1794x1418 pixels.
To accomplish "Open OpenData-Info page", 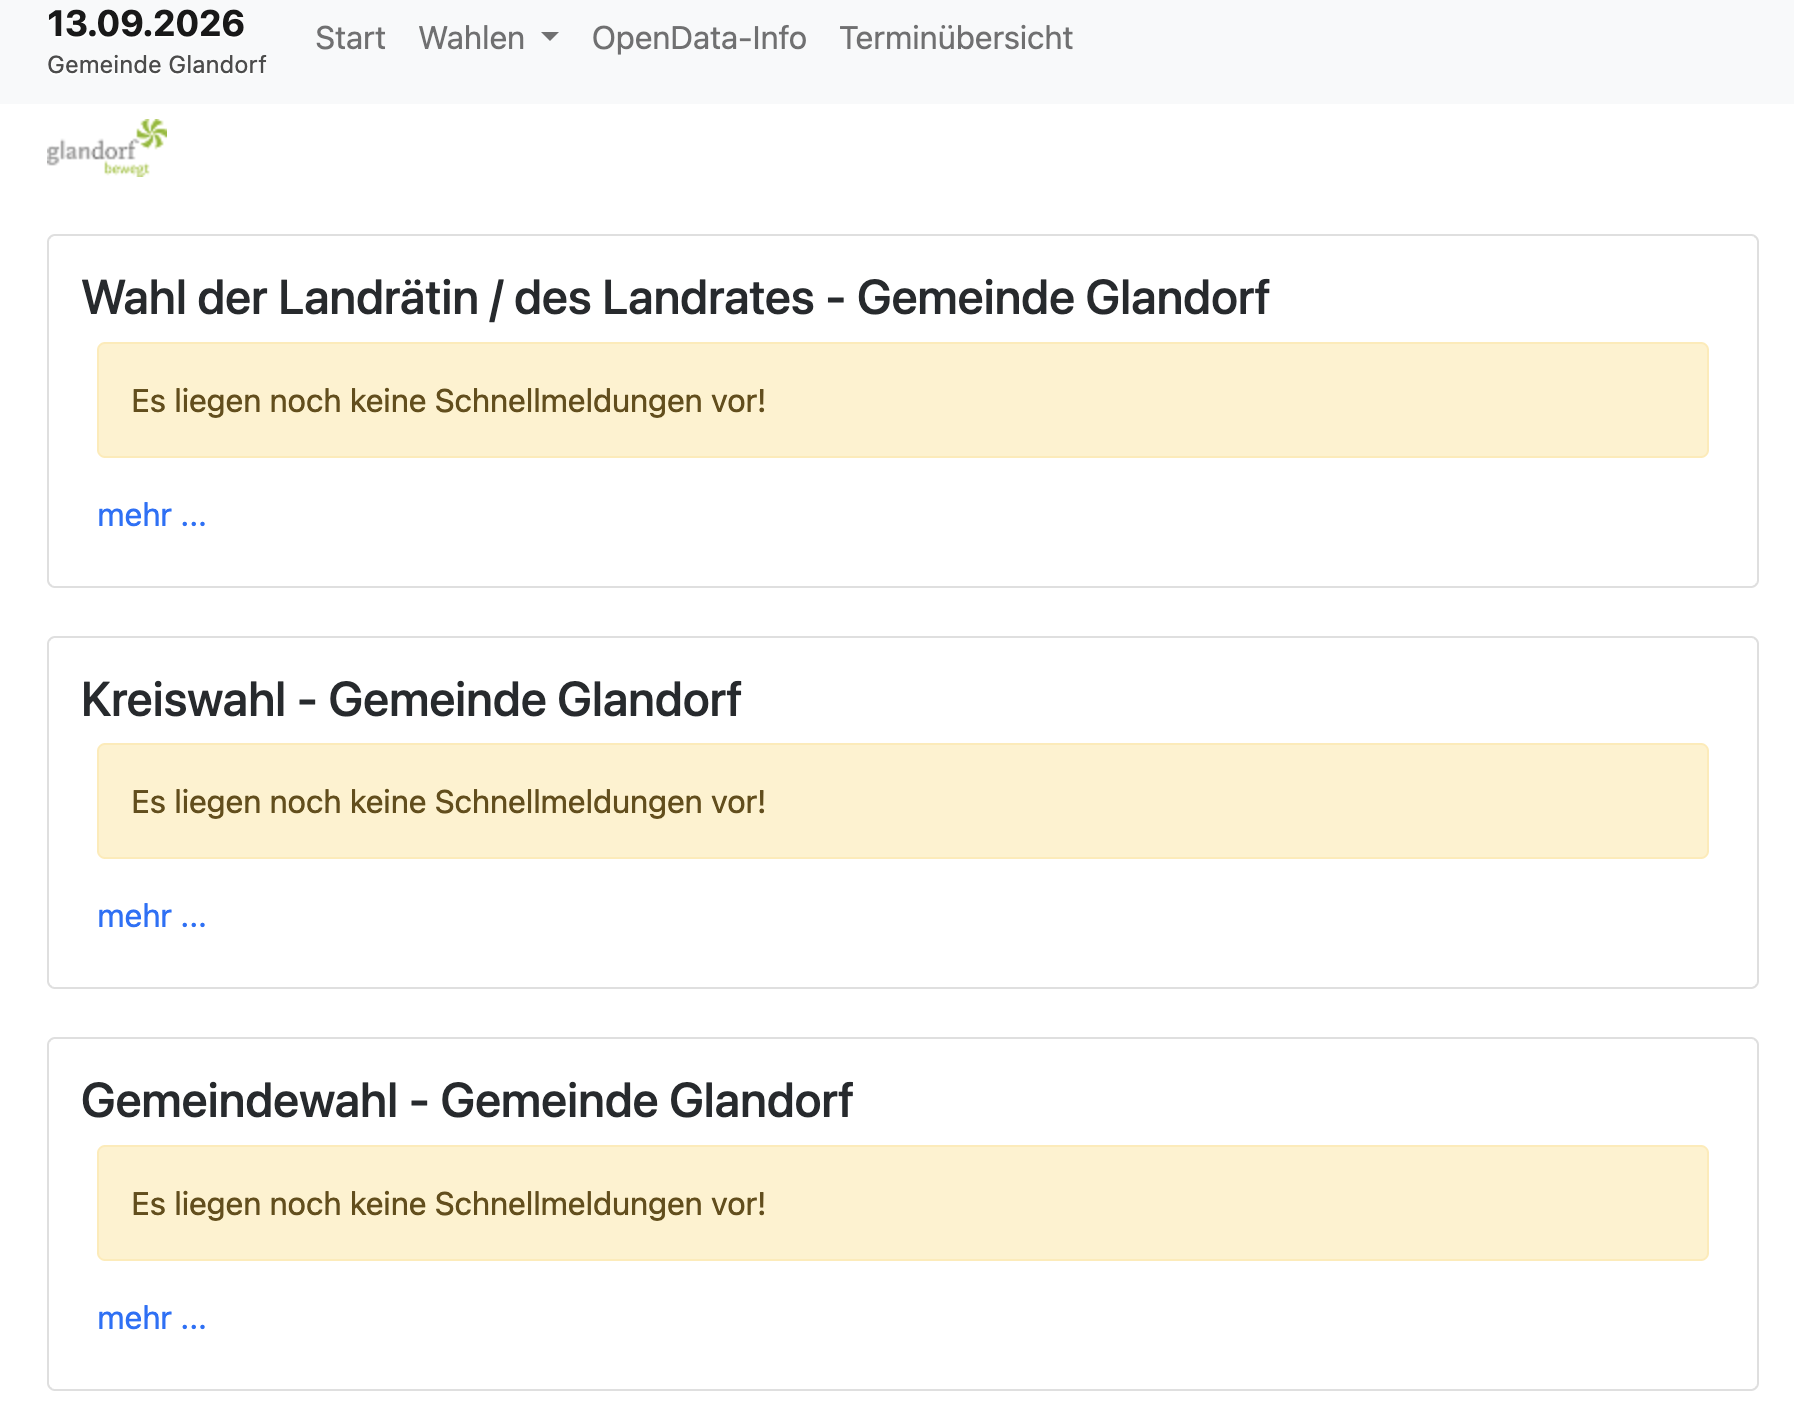I will 699,38.
